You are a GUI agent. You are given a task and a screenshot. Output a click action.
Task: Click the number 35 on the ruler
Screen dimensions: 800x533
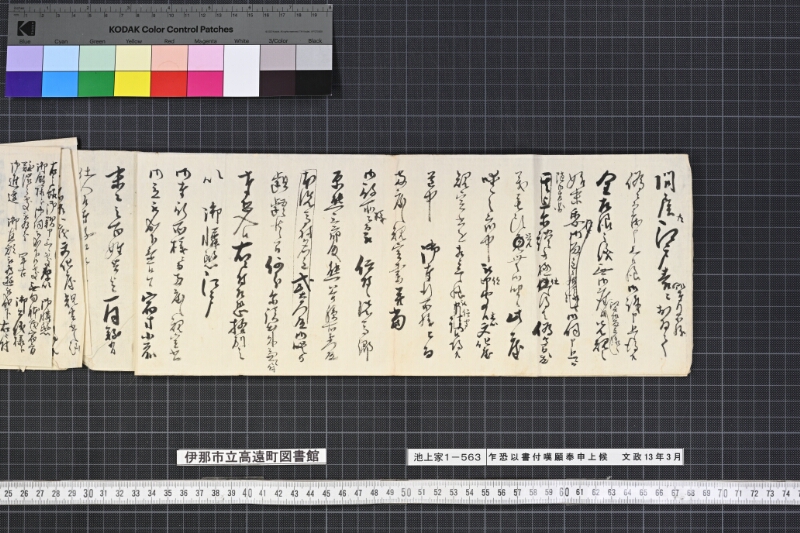168,493
